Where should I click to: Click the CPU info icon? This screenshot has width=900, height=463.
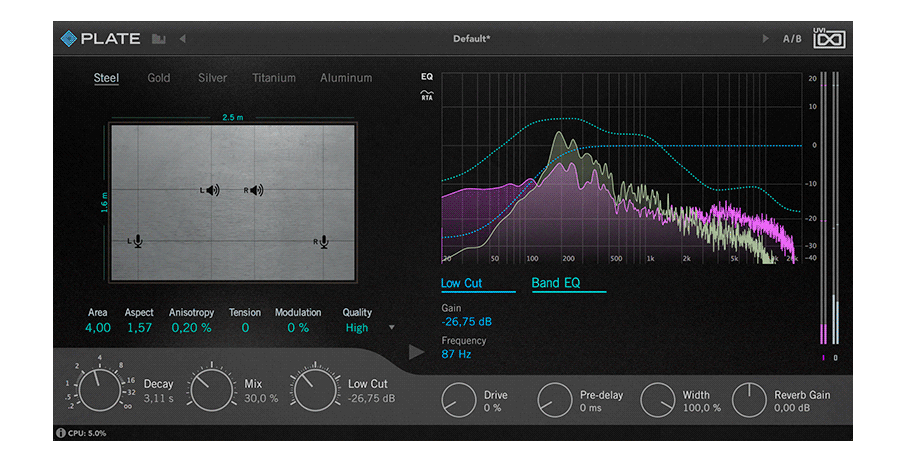[60, 433]
